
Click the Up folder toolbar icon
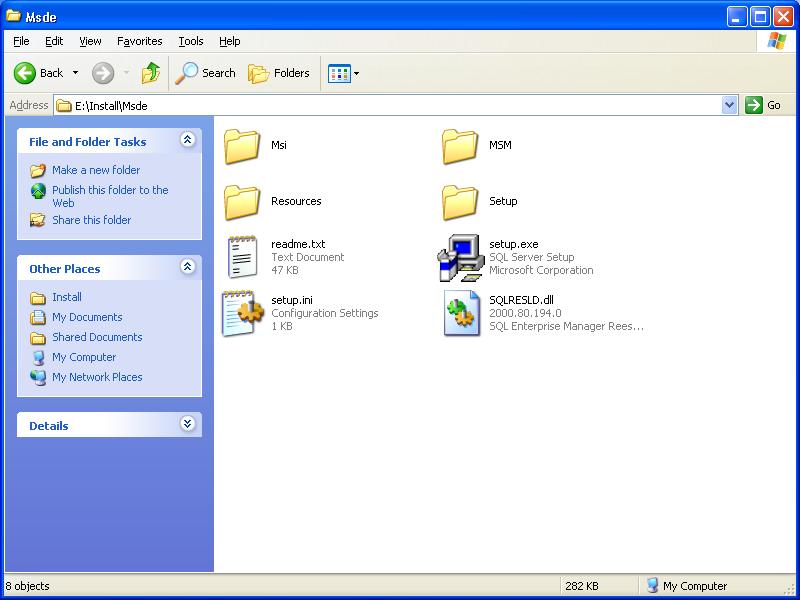151,73
